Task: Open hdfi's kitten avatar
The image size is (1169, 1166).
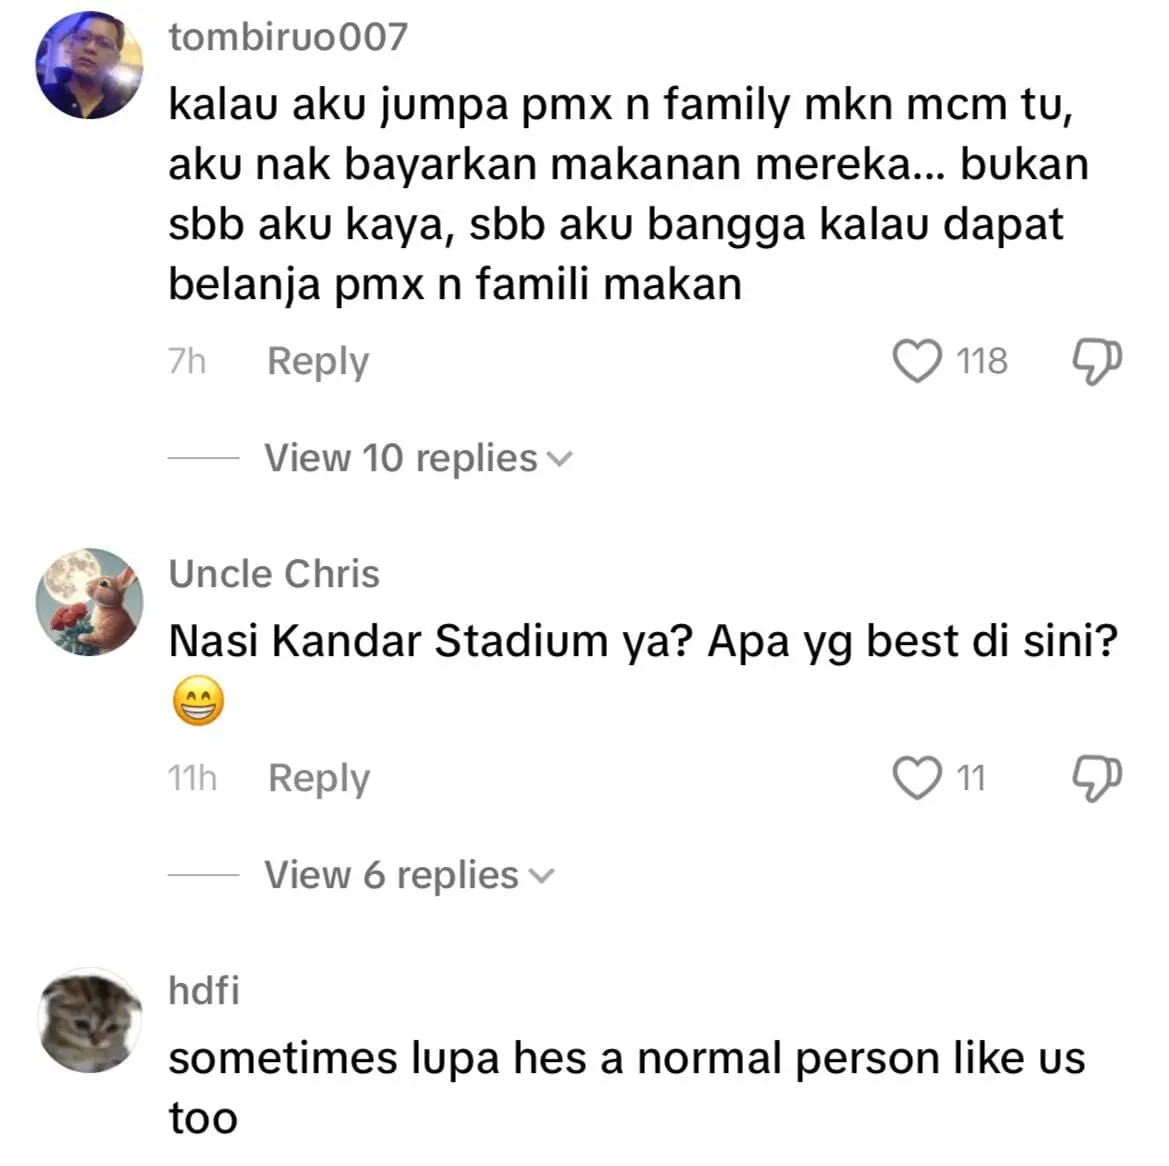Action: pos(89,1021)
